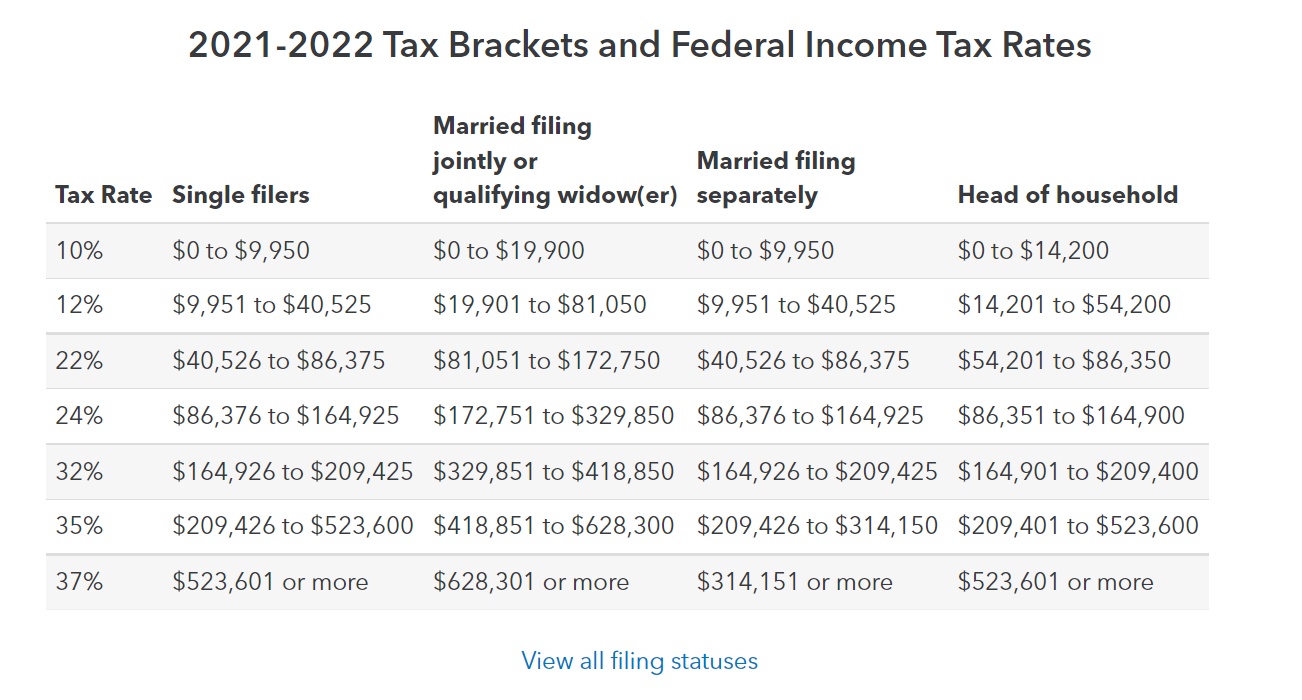The width and height of the screenshot is (1302, 700).
Task: Click the $14,201 to $54,200 cell
Action: [x=1063, y=305]
